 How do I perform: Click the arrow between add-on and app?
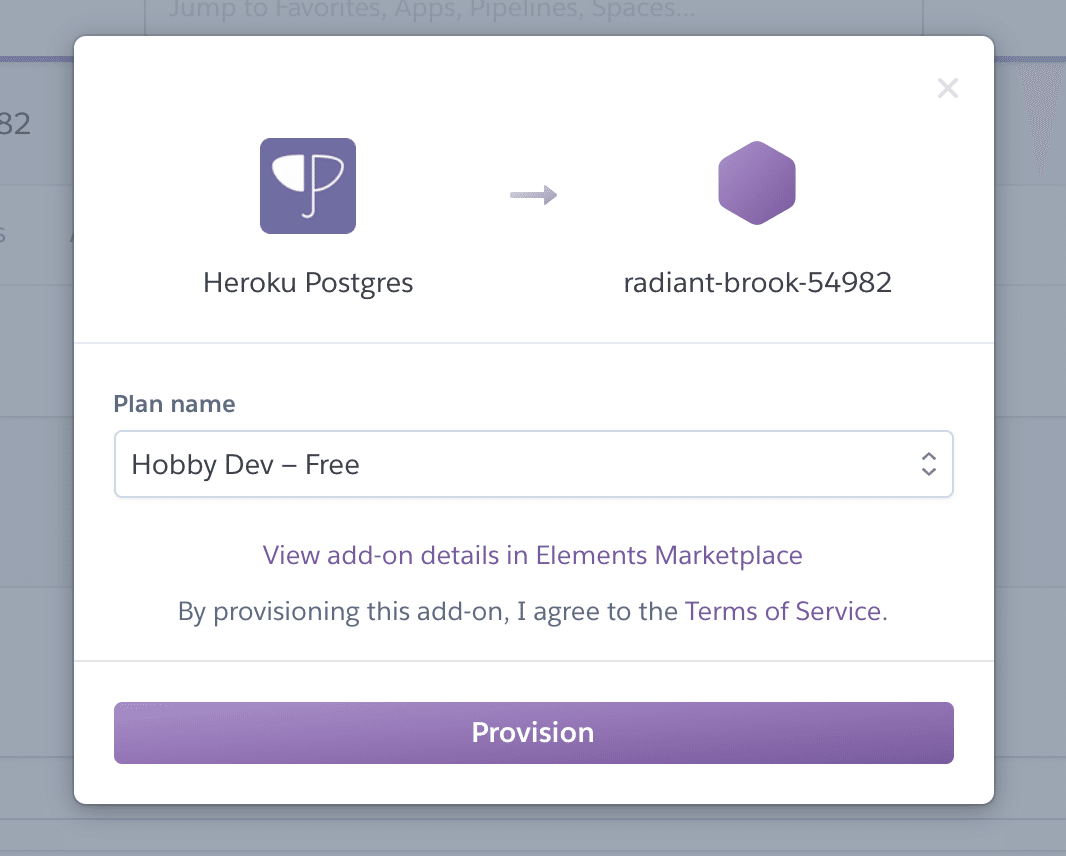[533, 195]
